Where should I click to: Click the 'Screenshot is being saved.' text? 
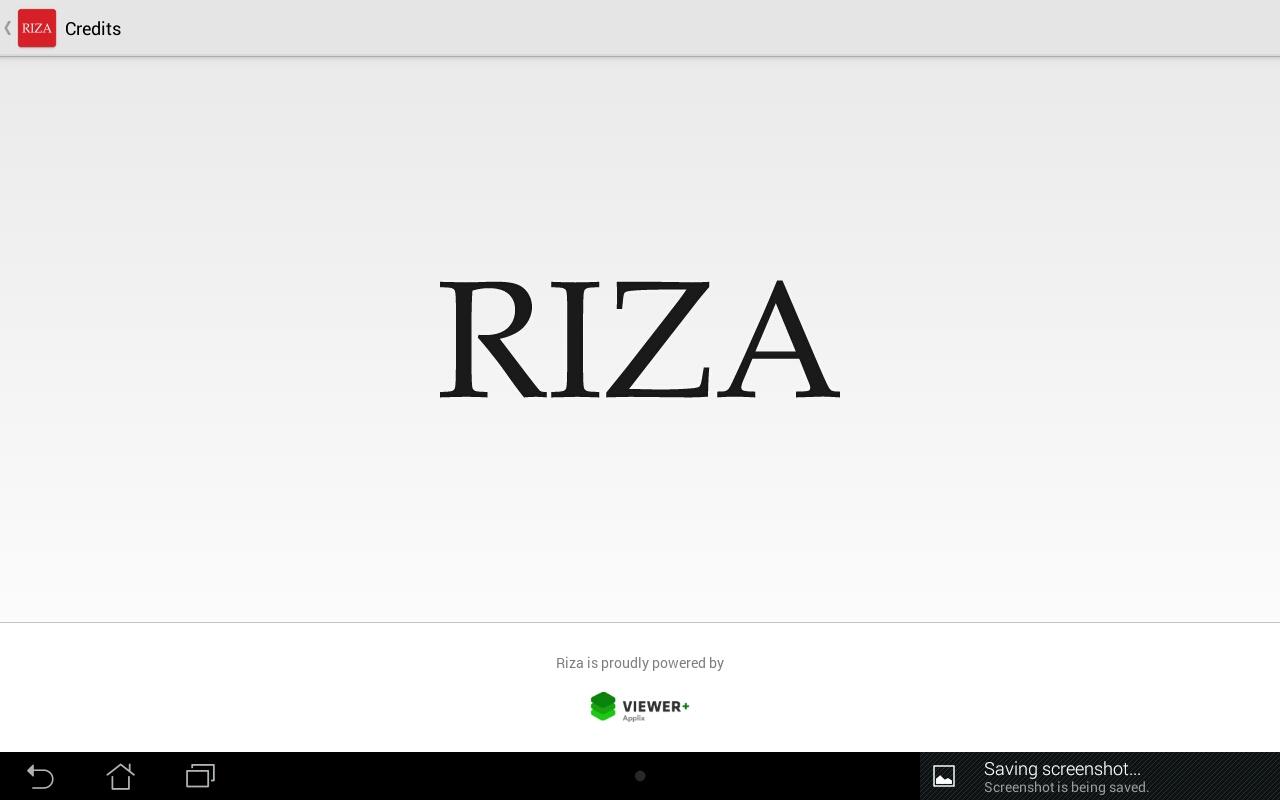[1066, 788]
